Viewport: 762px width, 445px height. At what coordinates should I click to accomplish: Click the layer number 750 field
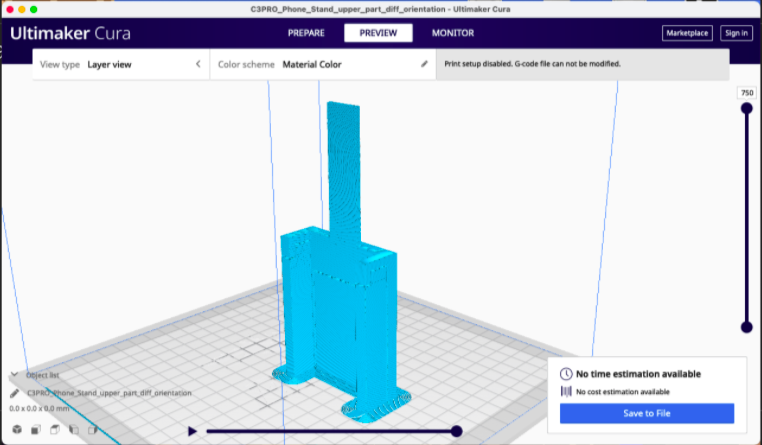coord(747,93)
